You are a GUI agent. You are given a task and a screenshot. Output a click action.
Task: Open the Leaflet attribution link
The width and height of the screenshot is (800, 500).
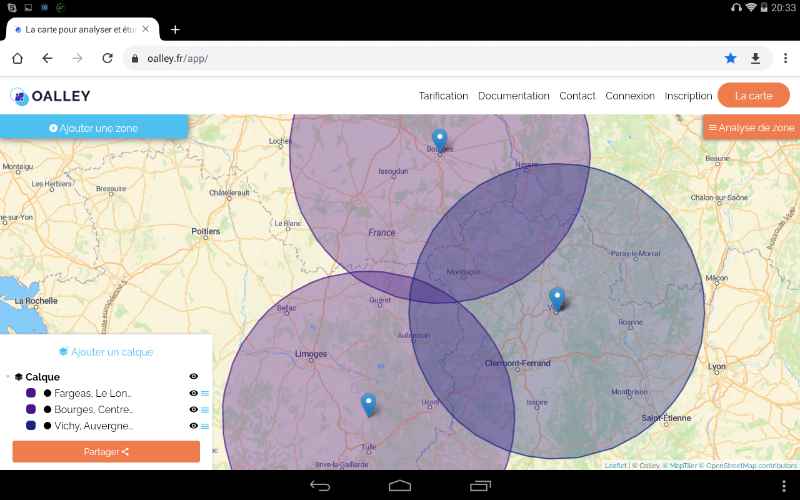point(615,465)
